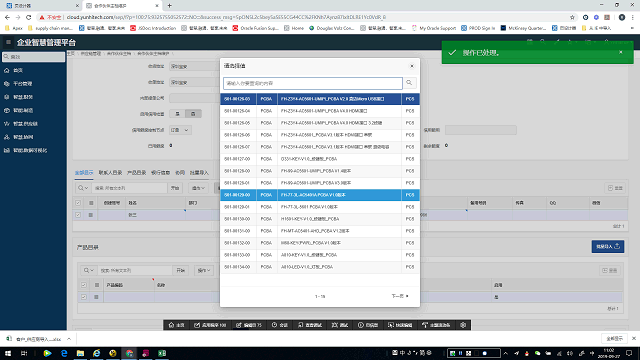The width and height of the screenshot is (640, 360).
Task: Open 首页 home in the sidebar
Action: [18, 71]
